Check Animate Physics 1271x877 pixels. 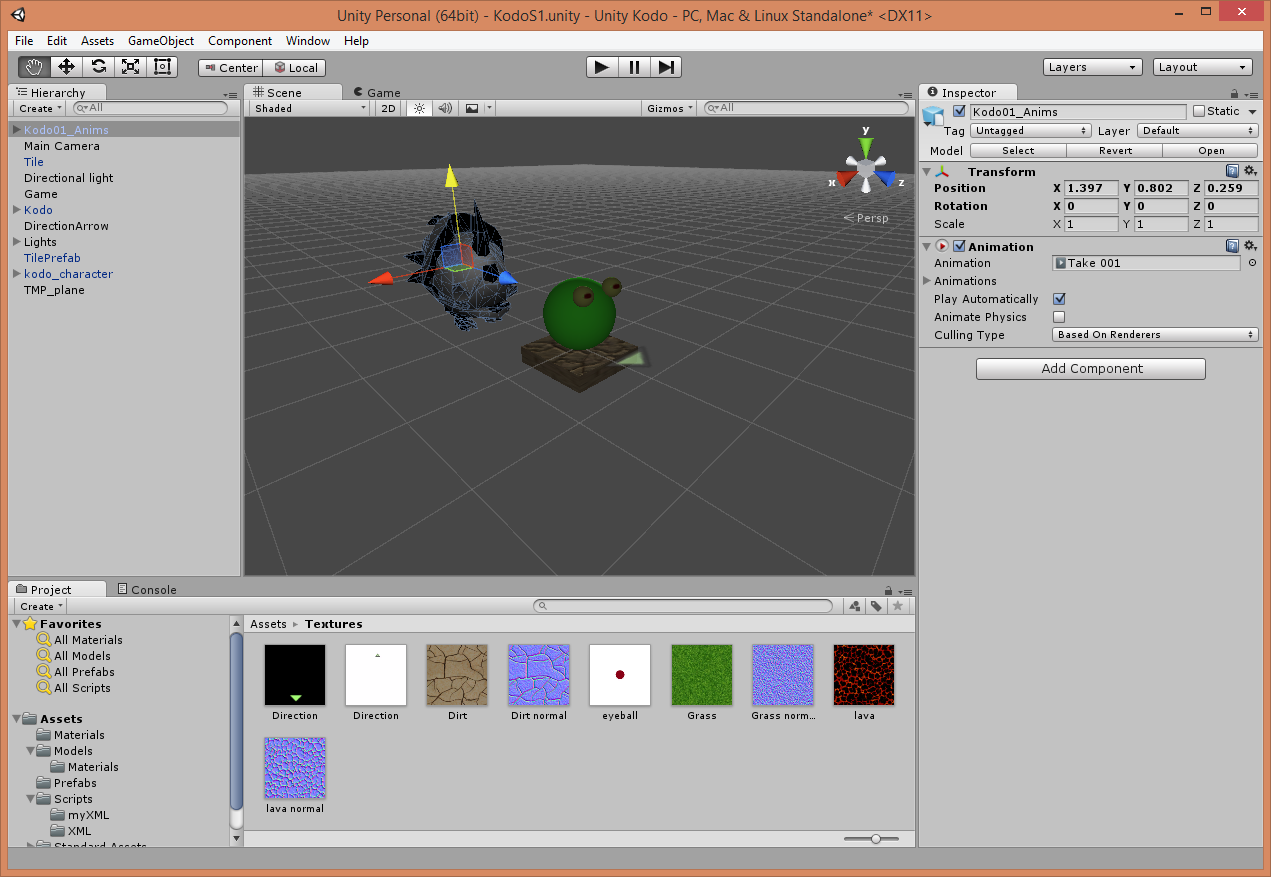tap(1059, 317)
